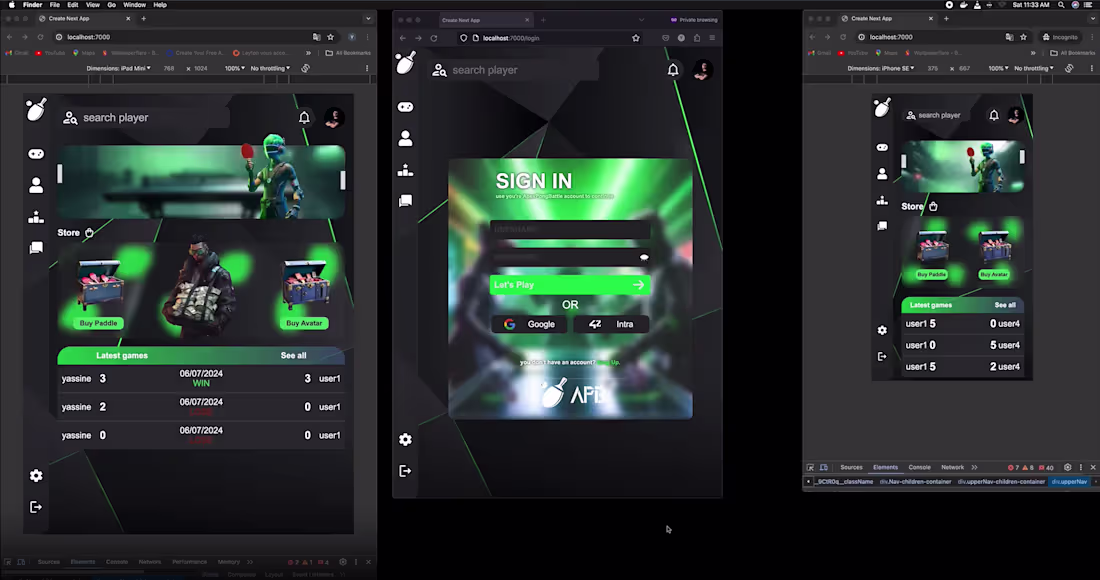This screenshot has width=1100, height=580.
Task: Switch to Sources tab in iPhone SE window devtools
Action: point(851,467)
